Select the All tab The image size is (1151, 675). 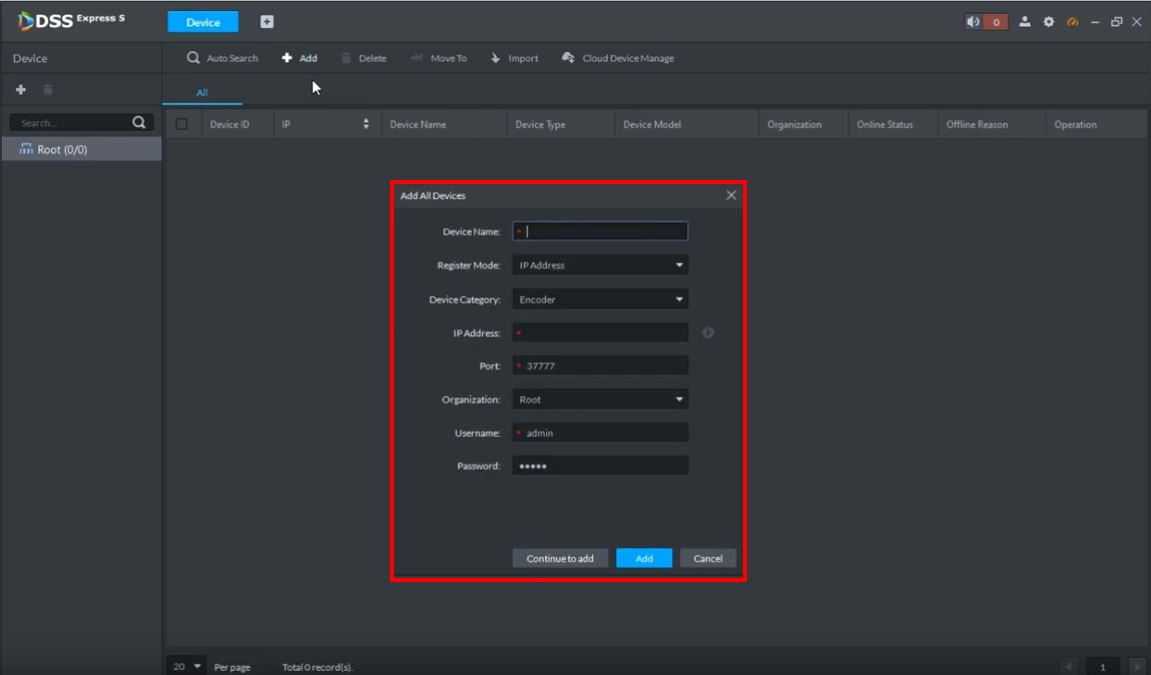(x=202, y=93)
